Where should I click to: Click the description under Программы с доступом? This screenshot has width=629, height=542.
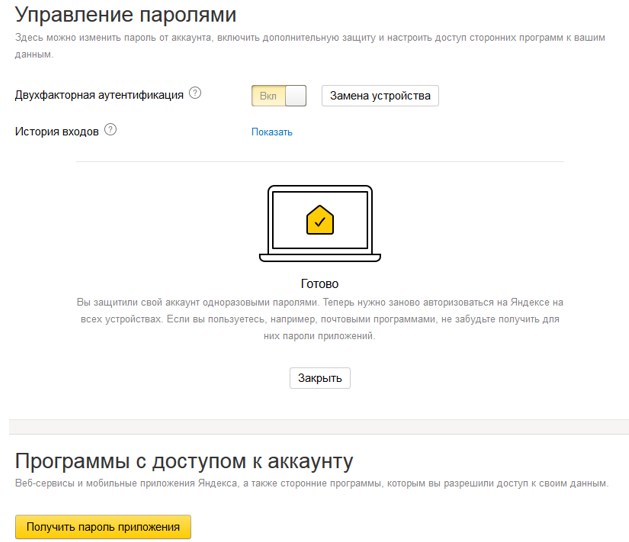click(x=310, y=484)
